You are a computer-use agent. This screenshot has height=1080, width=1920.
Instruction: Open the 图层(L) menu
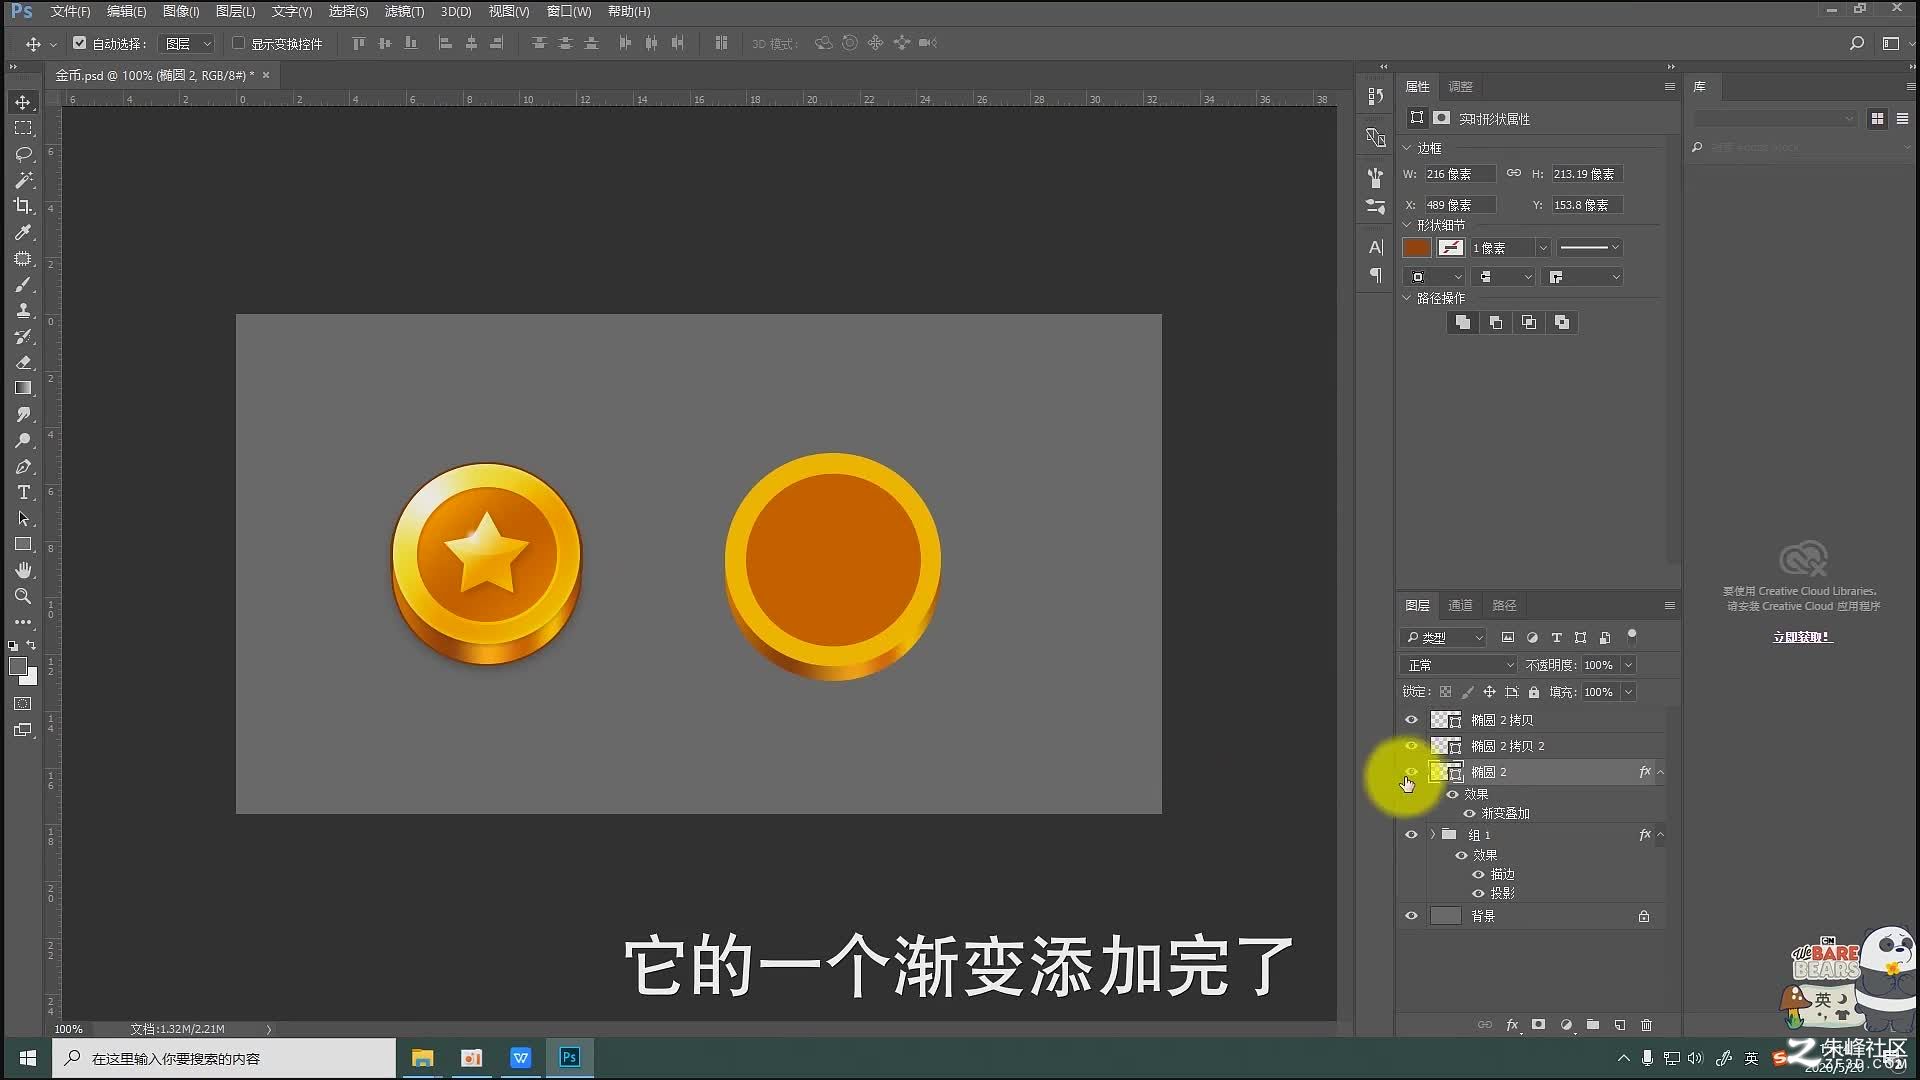pos(235,11)
